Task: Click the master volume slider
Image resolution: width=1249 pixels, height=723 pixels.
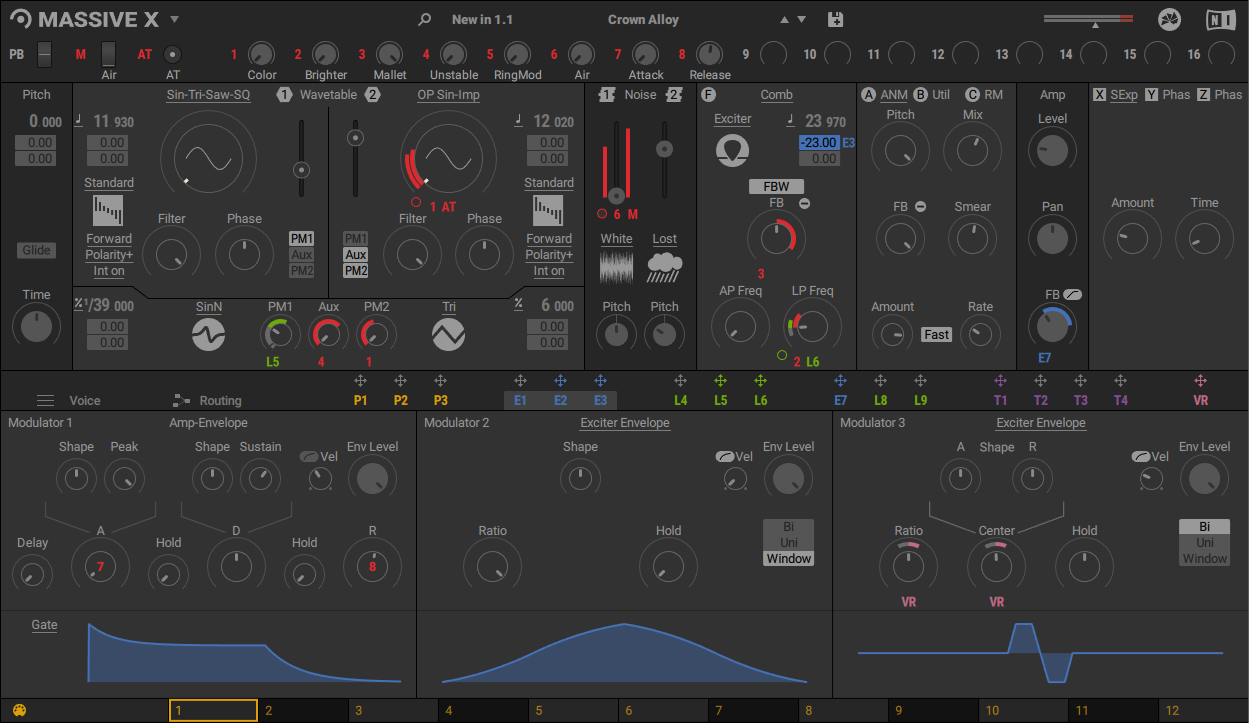Action: tap(1088, 19)
